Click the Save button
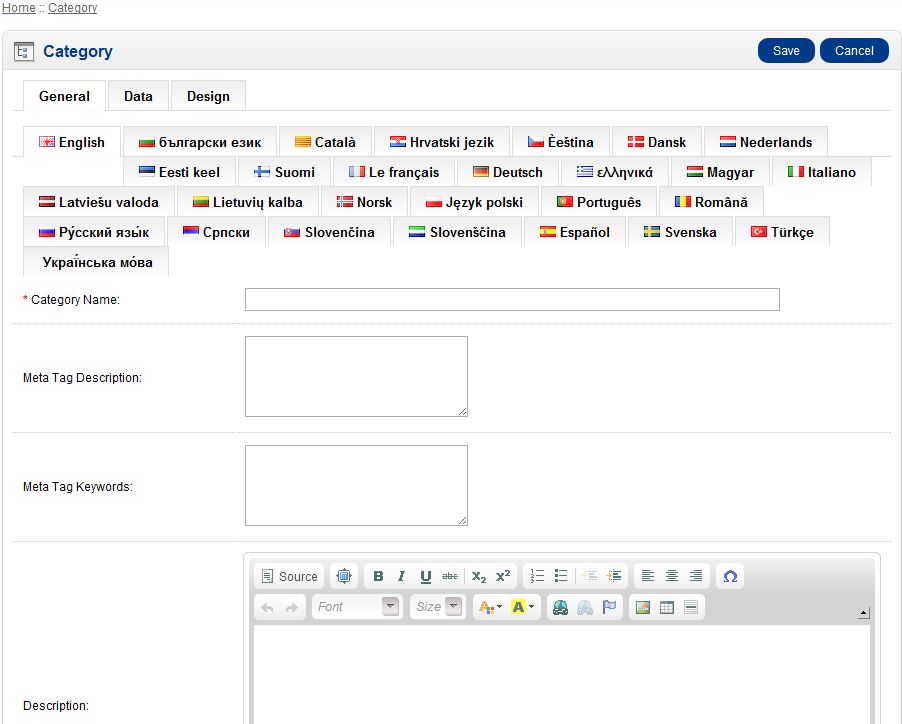The image size is (902, 724). tap(786, 51)
